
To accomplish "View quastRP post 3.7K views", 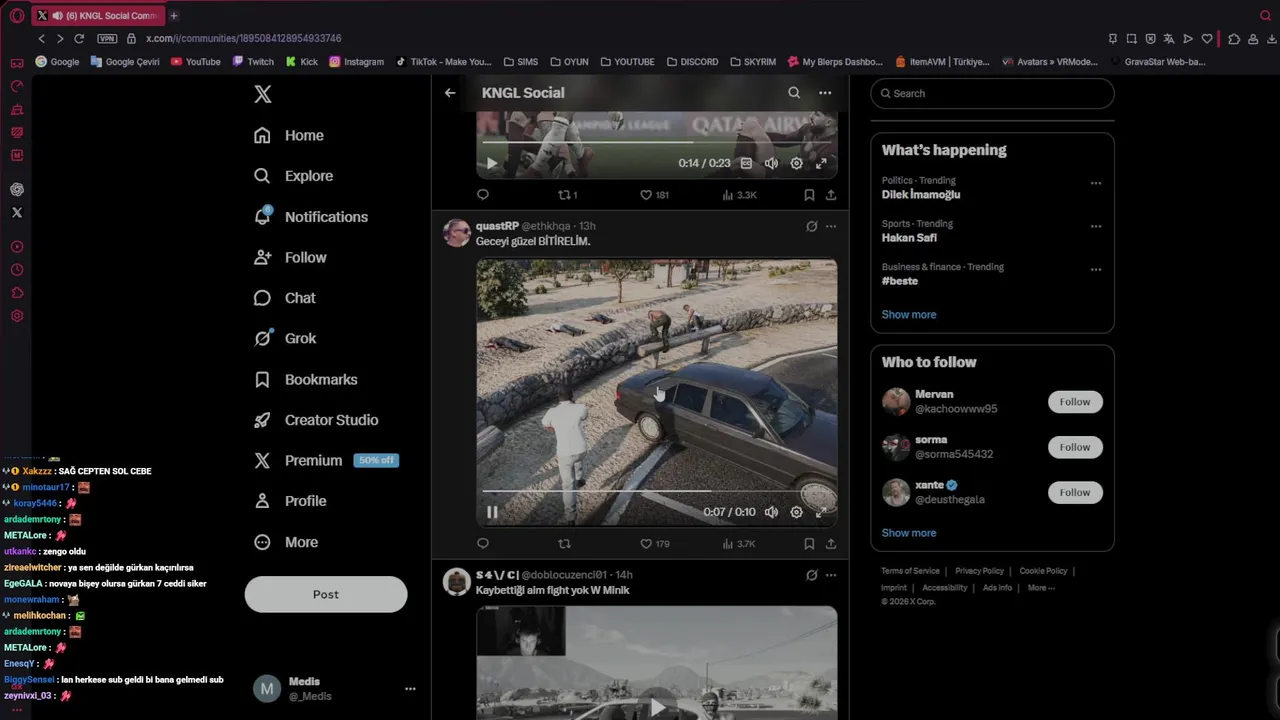I will click(x=739, y=544).
